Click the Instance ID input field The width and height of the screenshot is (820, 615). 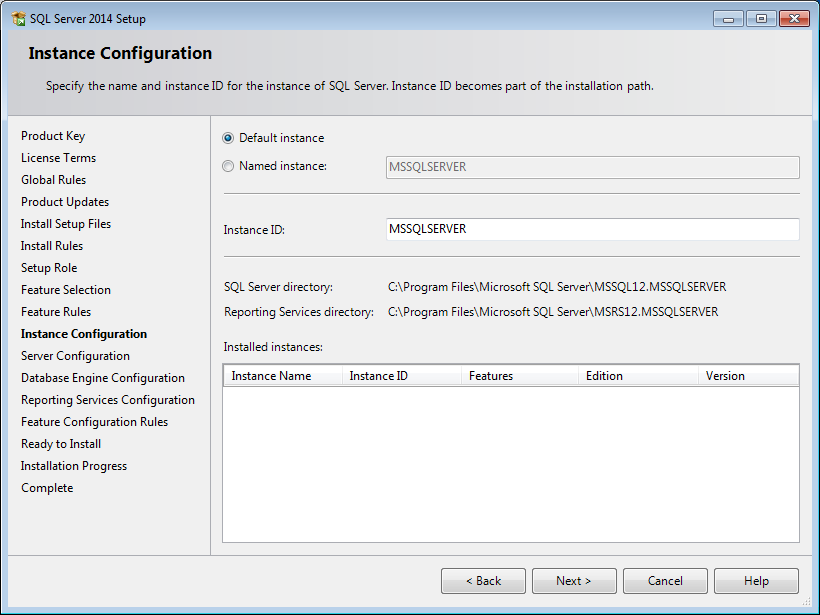click(593, 229)
